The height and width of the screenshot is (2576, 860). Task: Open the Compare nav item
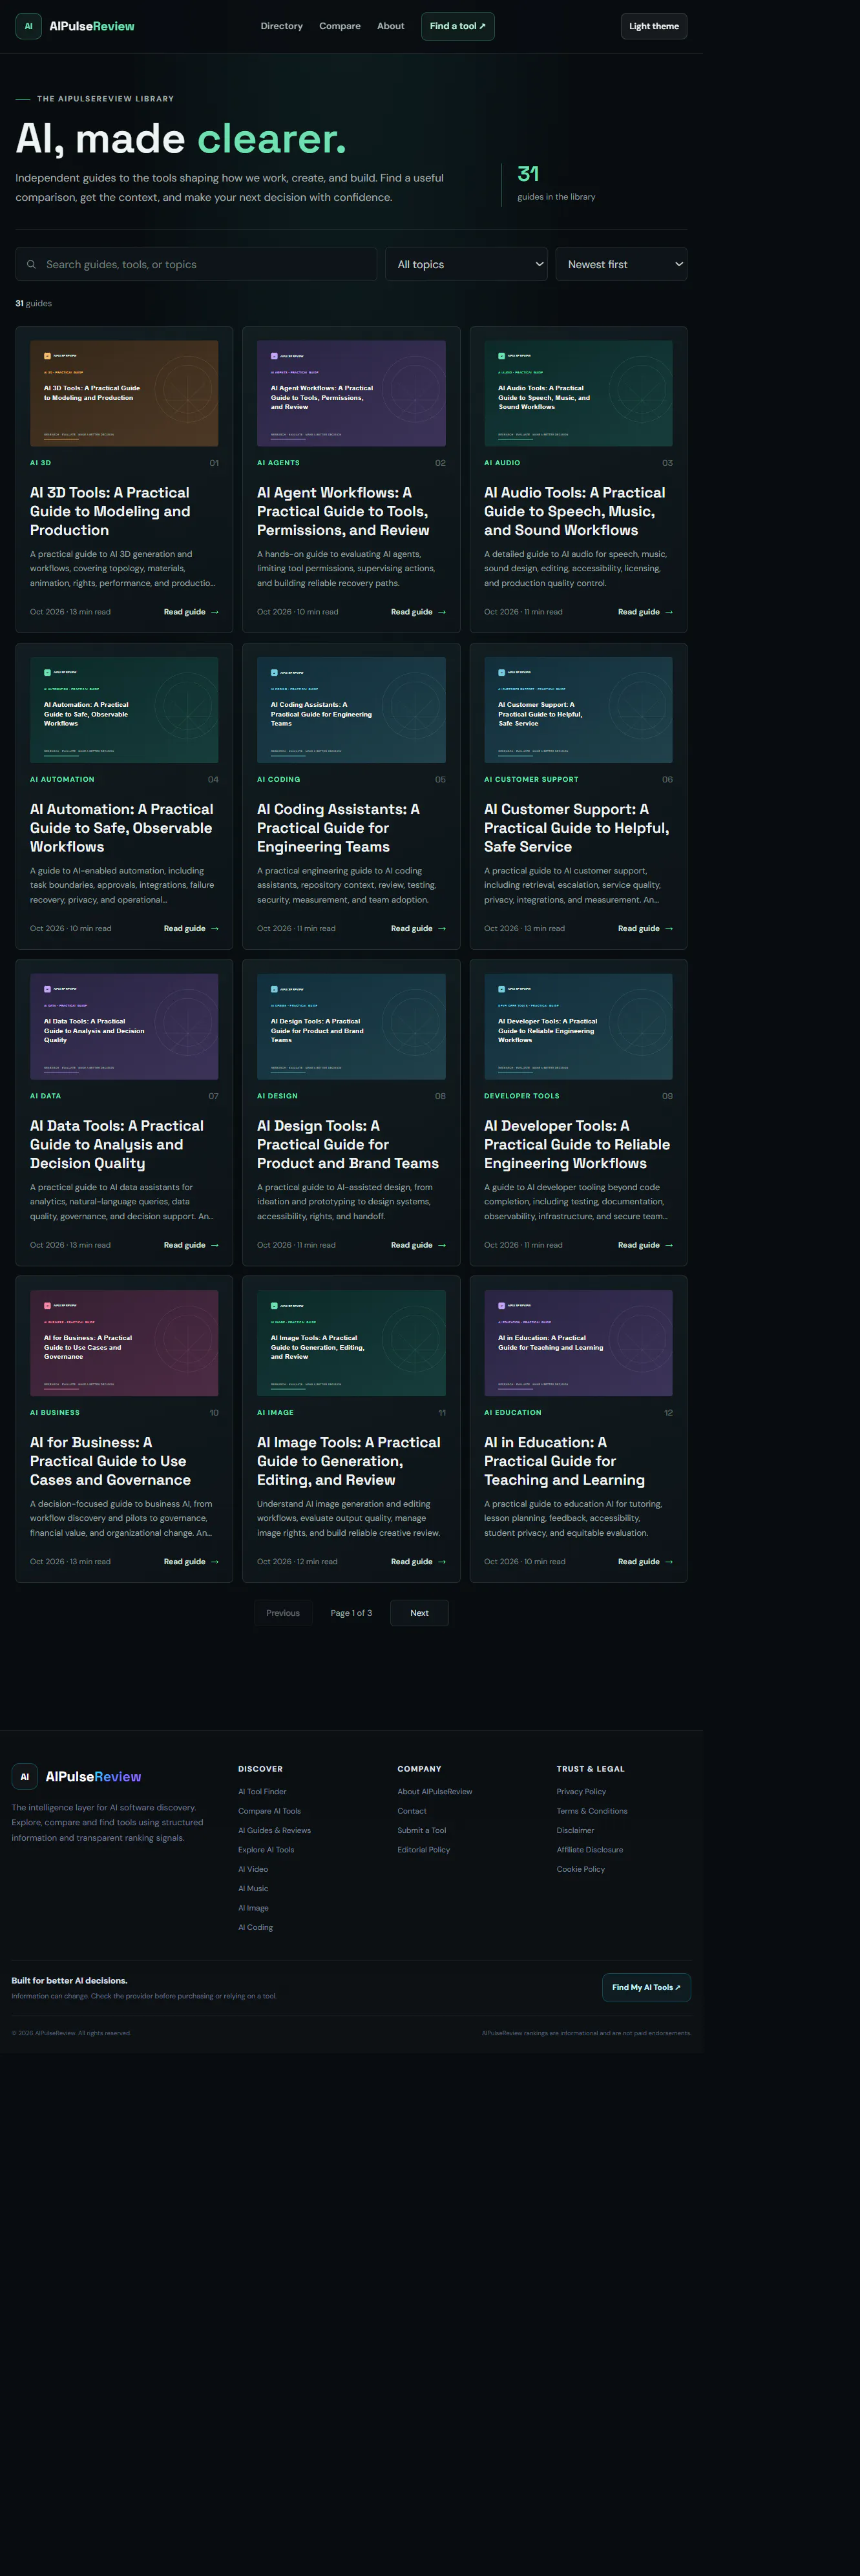coord(340,26)
